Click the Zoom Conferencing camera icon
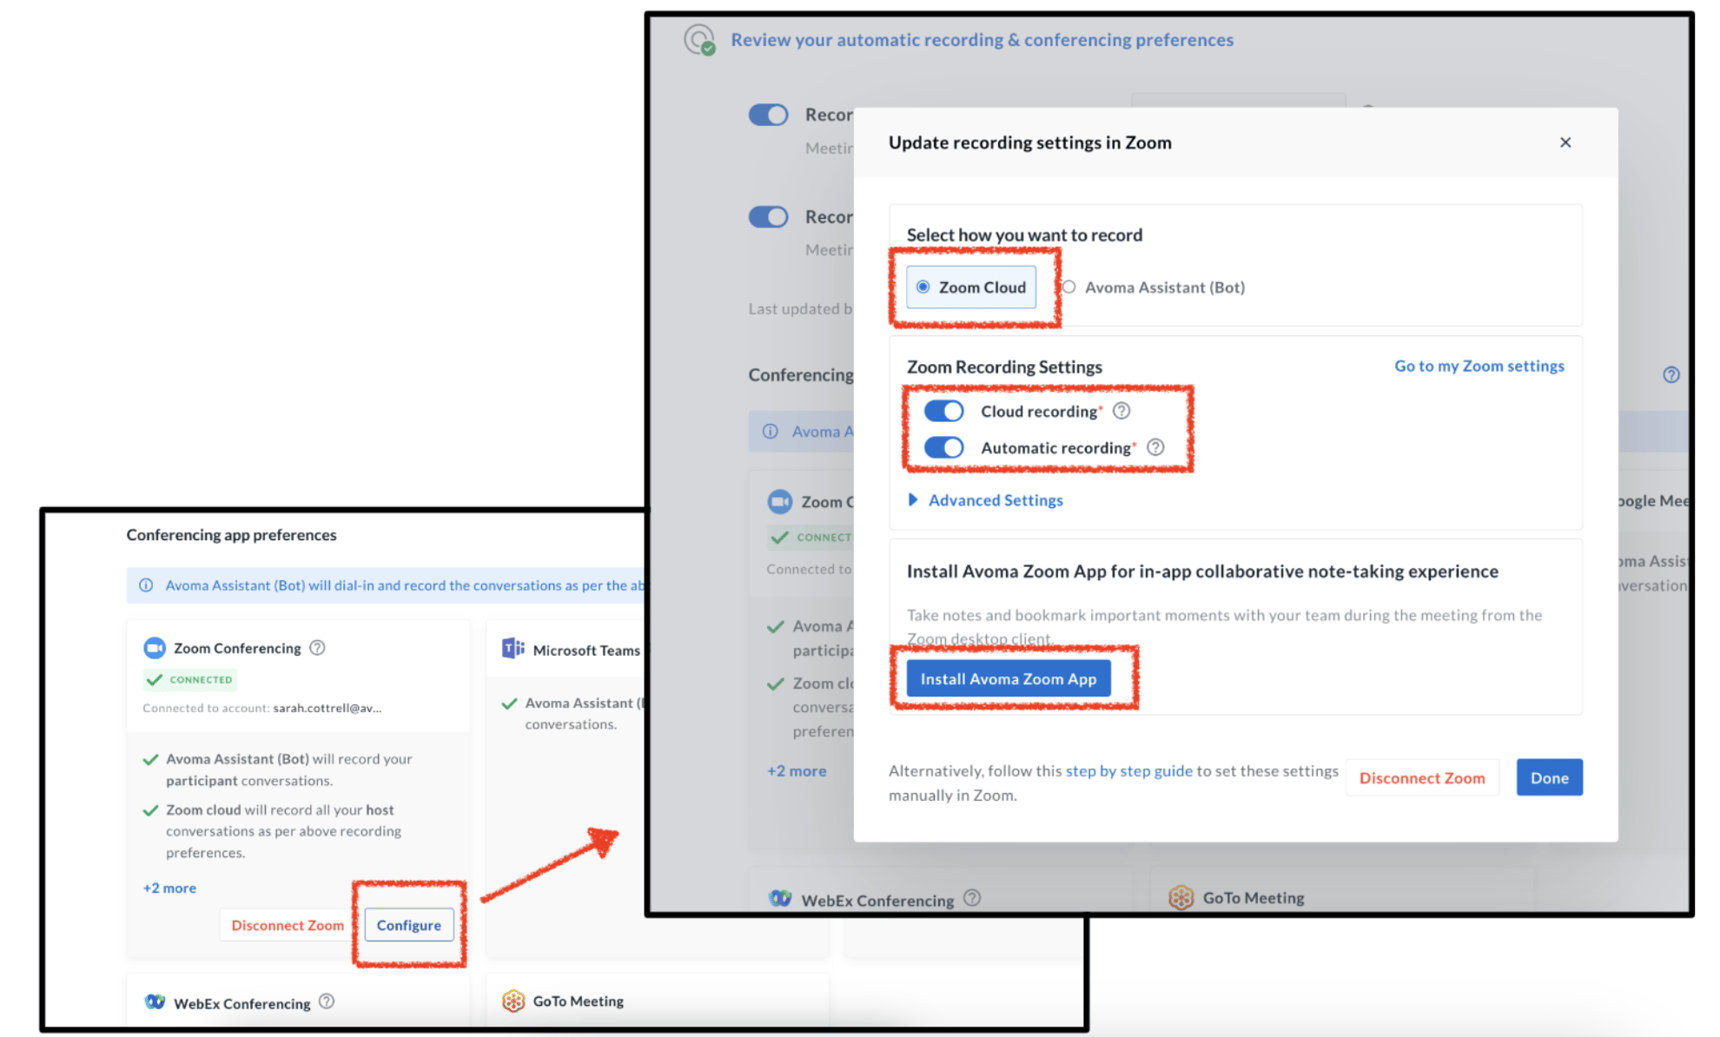 (x=154, y=648)
